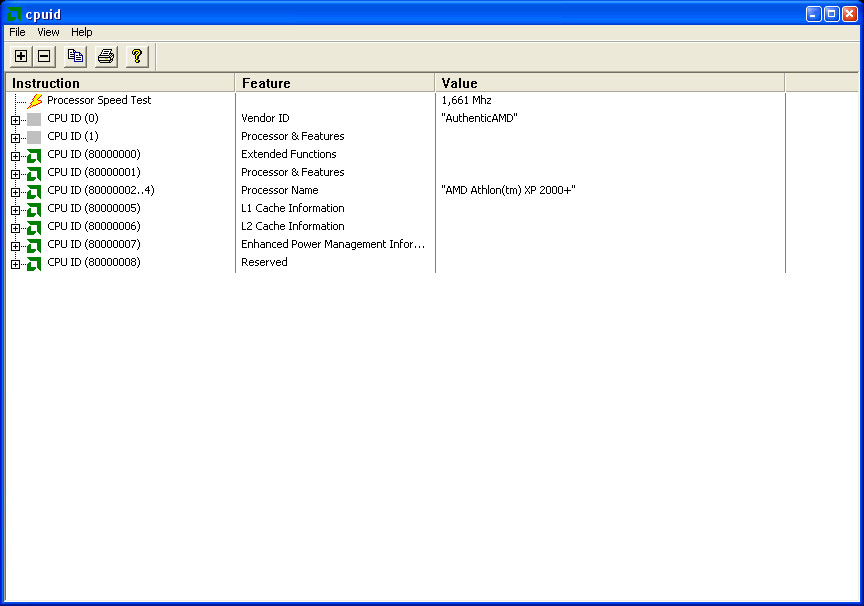Screen dimensions: 864x606
Task: Click the Value column header
Action: pyautogui.click(x=610, y=83)
